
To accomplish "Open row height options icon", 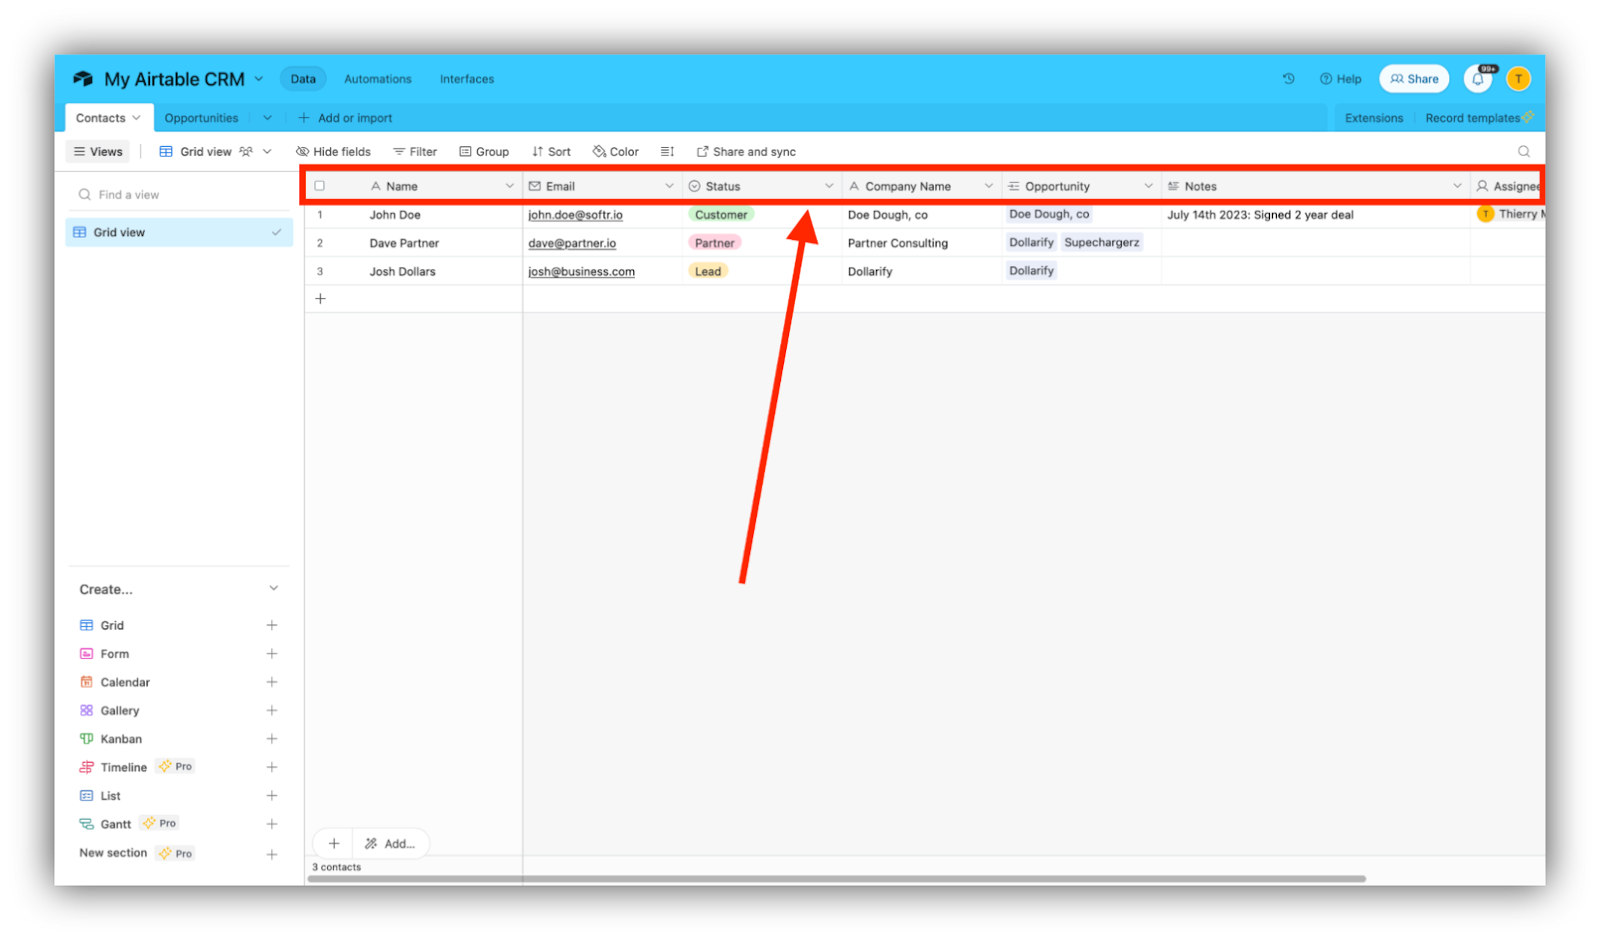I will tap(667, 152).
